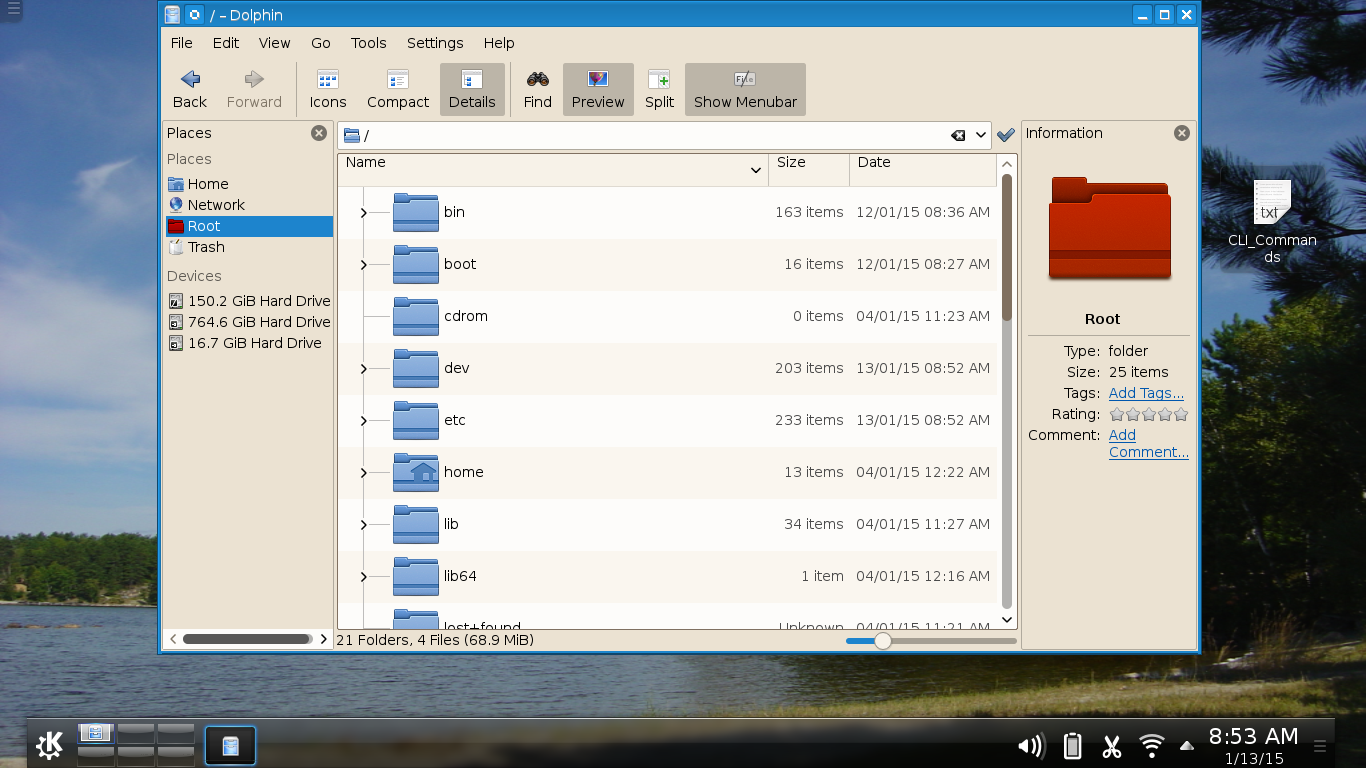1366x768 pixels.
Task: Switch to Compact view mode
Action: pyautogui.click(x=397, y=90)
